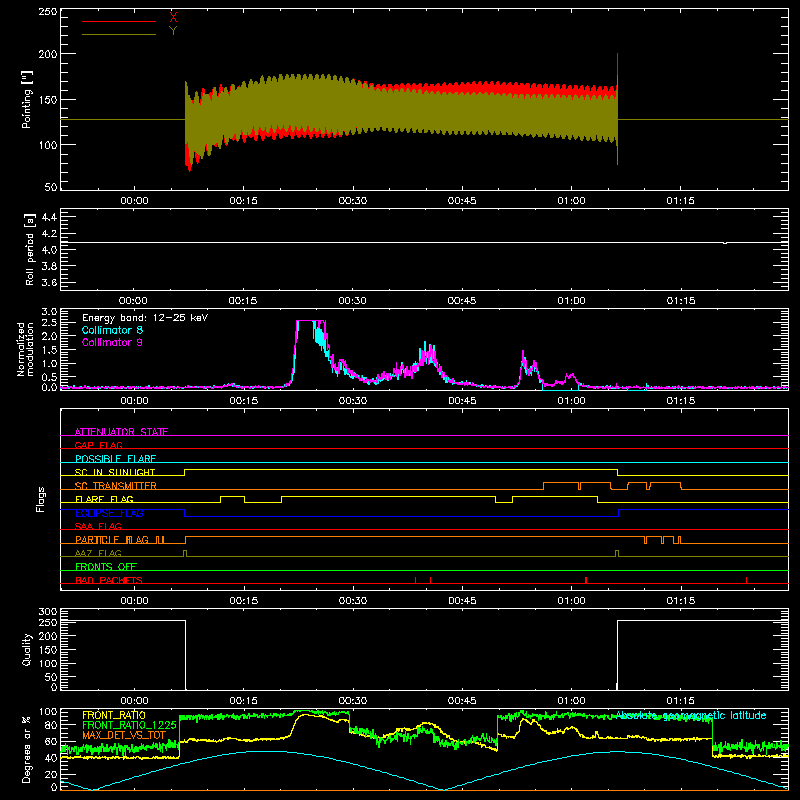
Task: Click the Normalized modulation axis title
Action: (x=25, y=349)
